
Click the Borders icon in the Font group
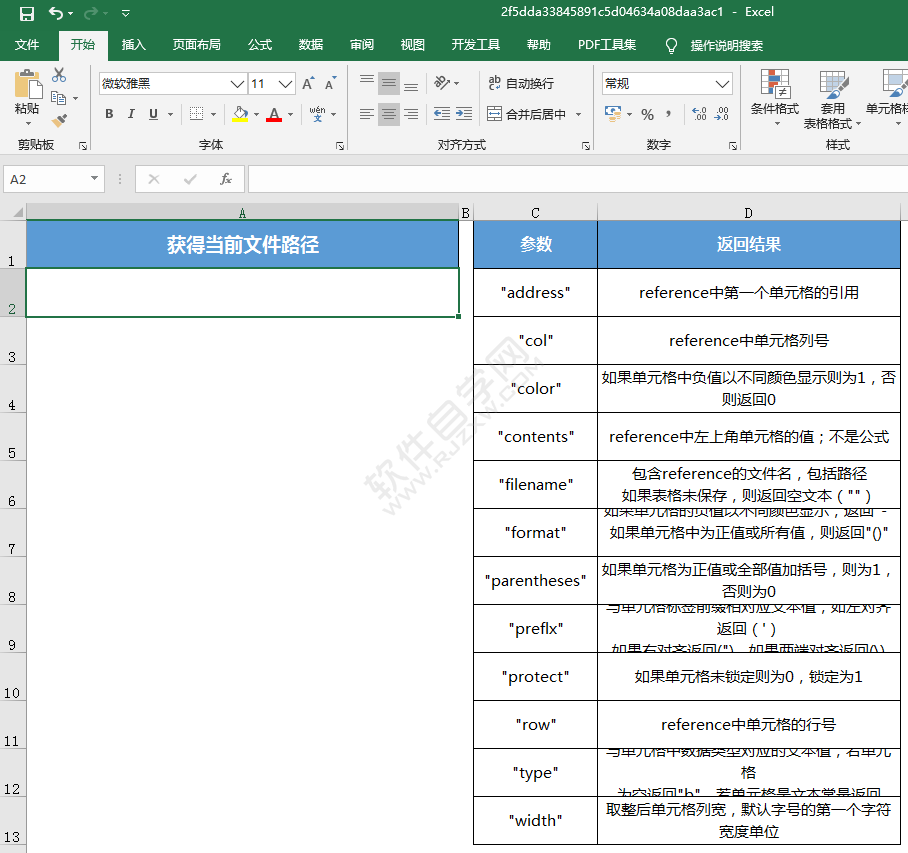coord(196,113)
